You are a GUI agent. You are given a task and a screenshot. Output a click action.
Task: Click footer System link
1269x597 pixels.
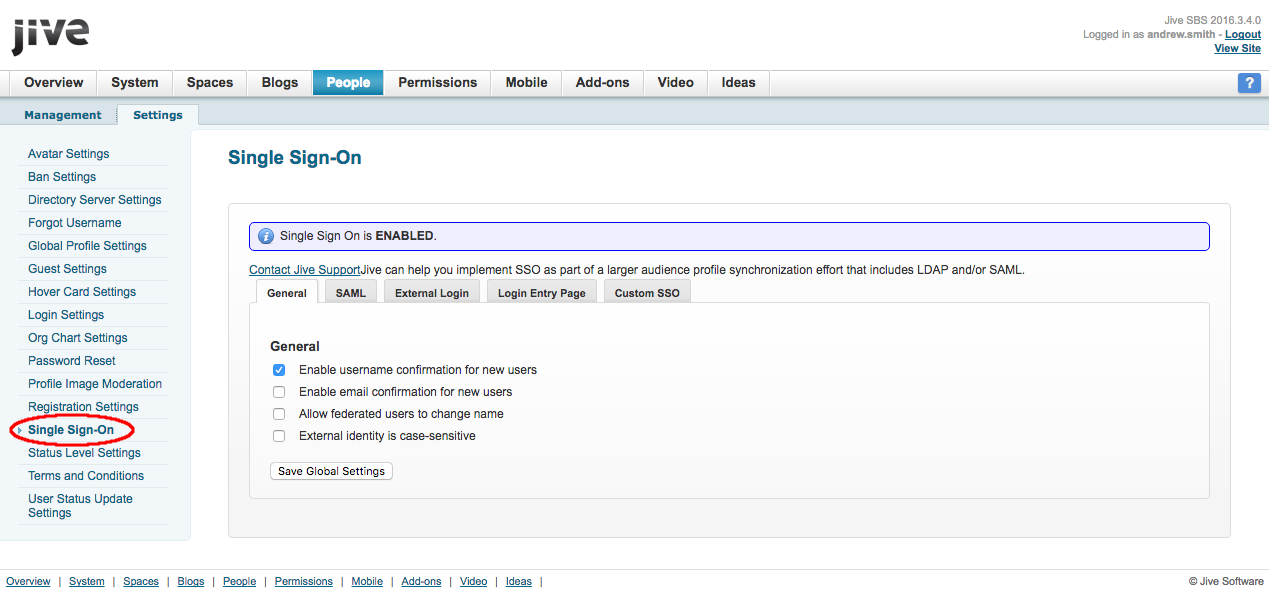87,581
